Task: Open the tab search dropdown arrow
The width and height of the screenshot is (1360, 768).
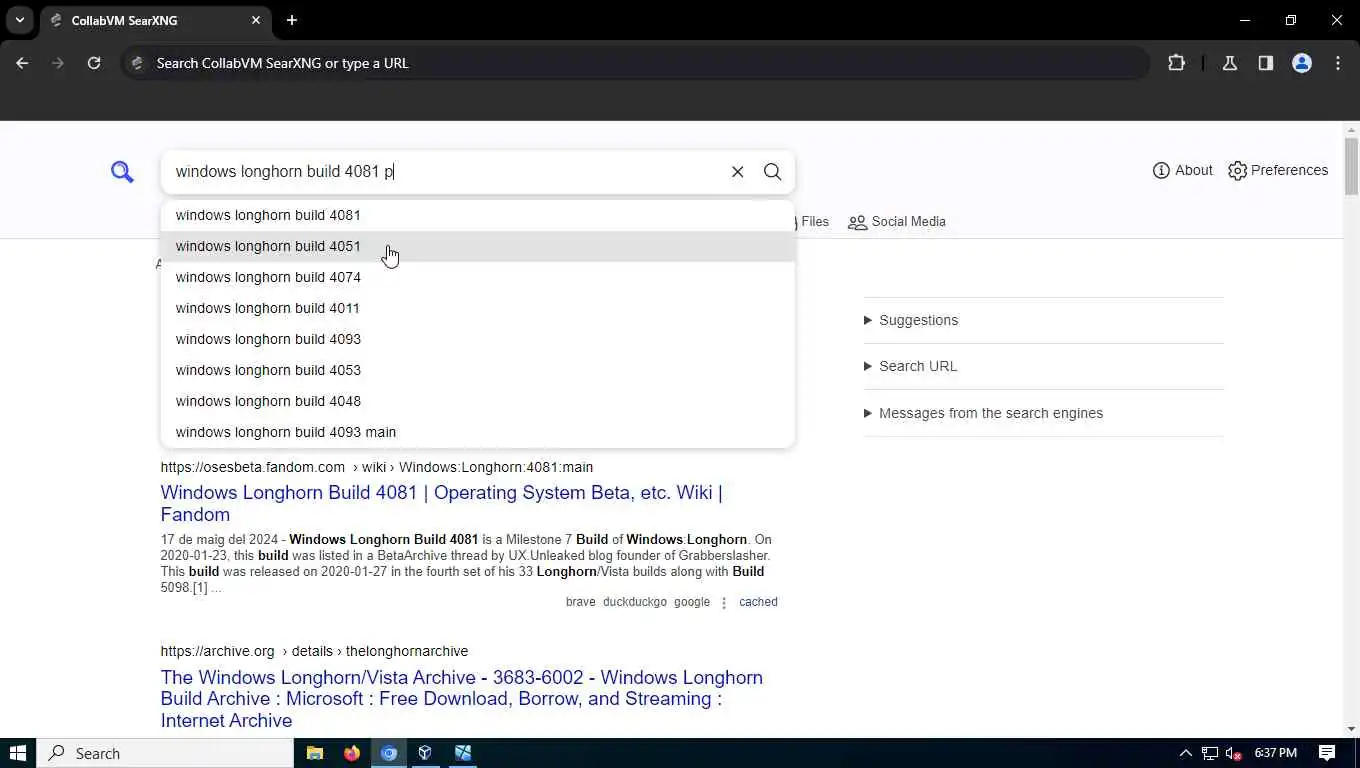Action: click(19, 20)
